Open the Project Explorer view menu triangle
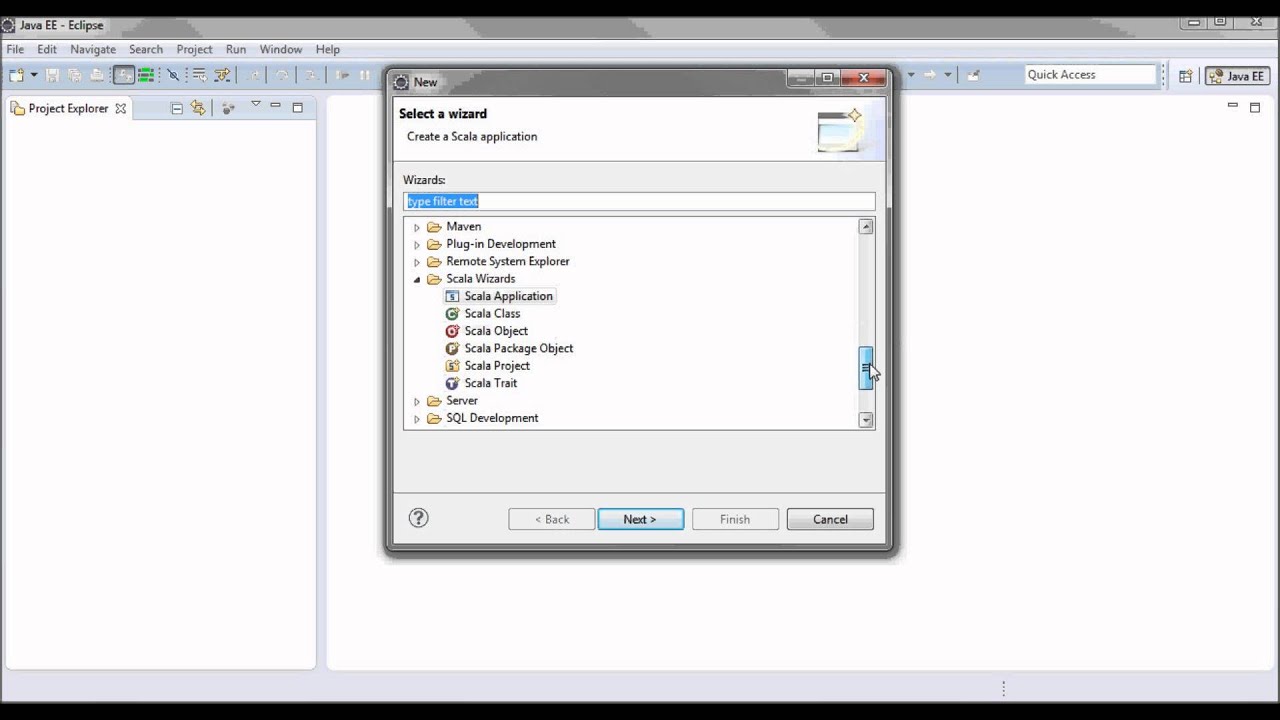Image resolution: width=1280 pixels, height=720 pixels. pos(255,105)
